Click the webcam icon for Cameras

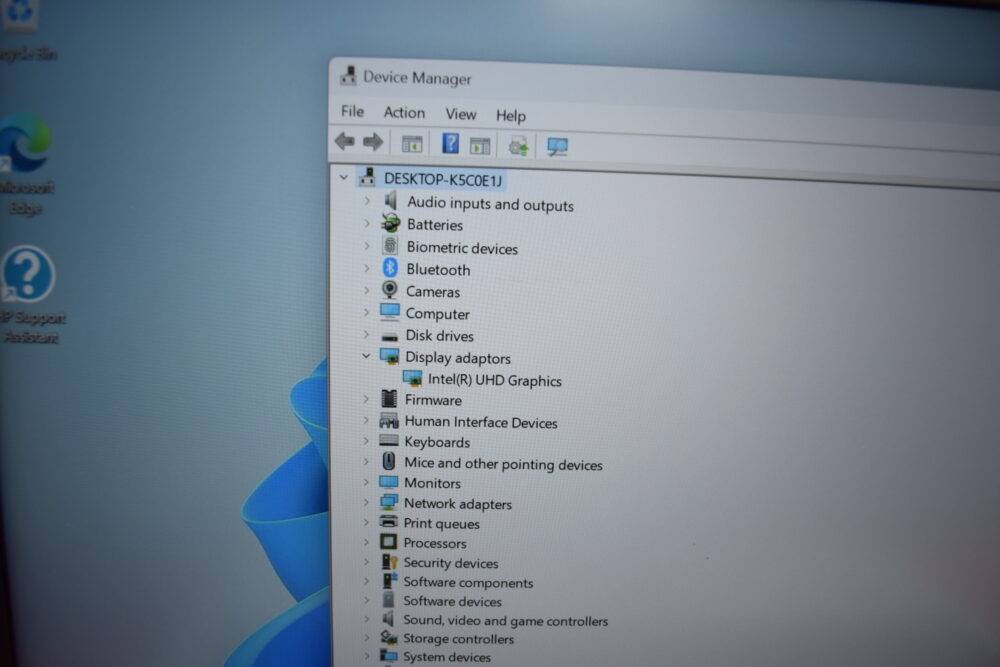[390, 290]
